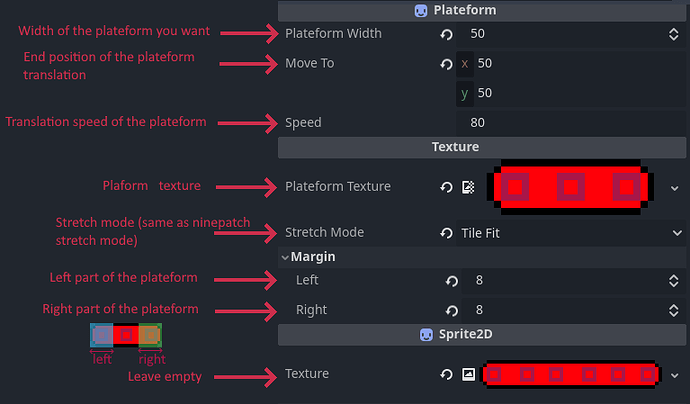Collapse the Margin section
Image resolution: width=690 pixels, height=404 pixels.
pos(285,257)
